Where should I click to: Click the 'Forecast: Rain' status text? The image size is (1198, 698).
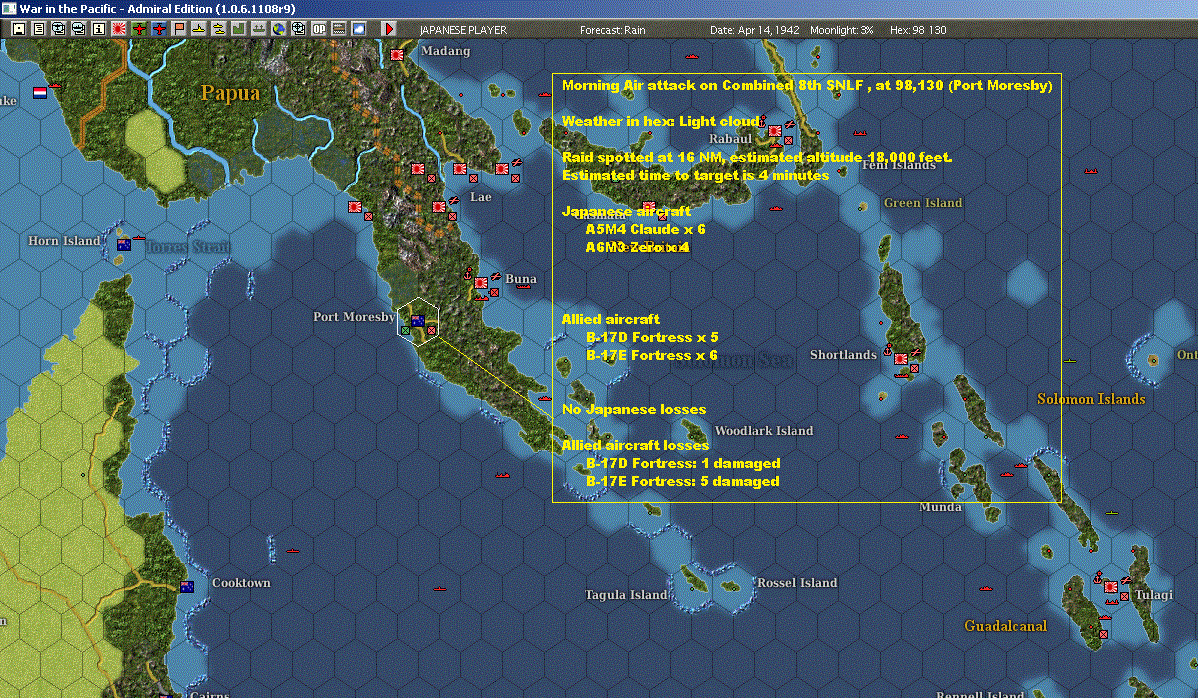(x=613, y=30)
